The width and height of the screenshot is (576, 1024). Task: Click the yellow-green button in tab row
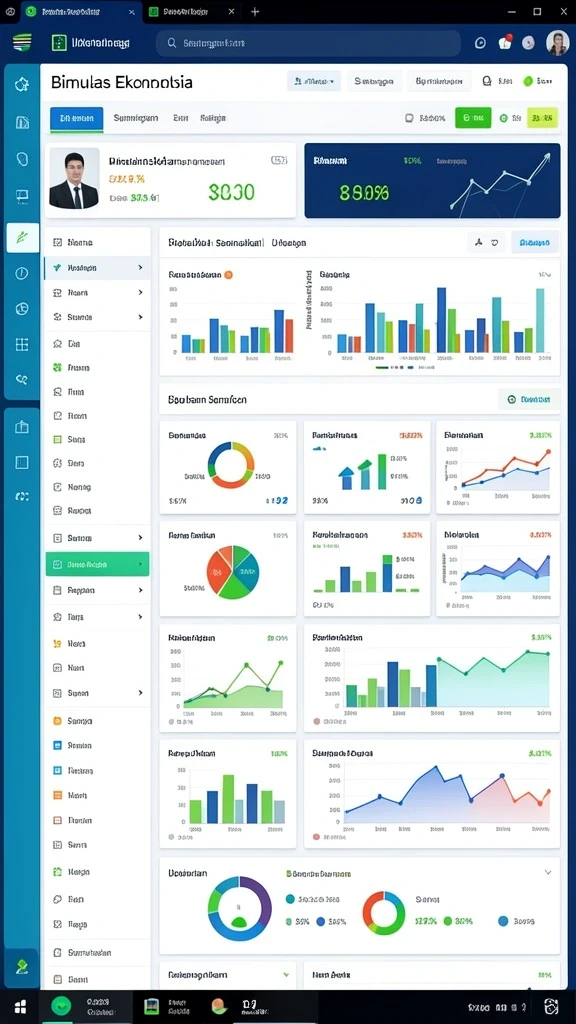click(542, 118)
